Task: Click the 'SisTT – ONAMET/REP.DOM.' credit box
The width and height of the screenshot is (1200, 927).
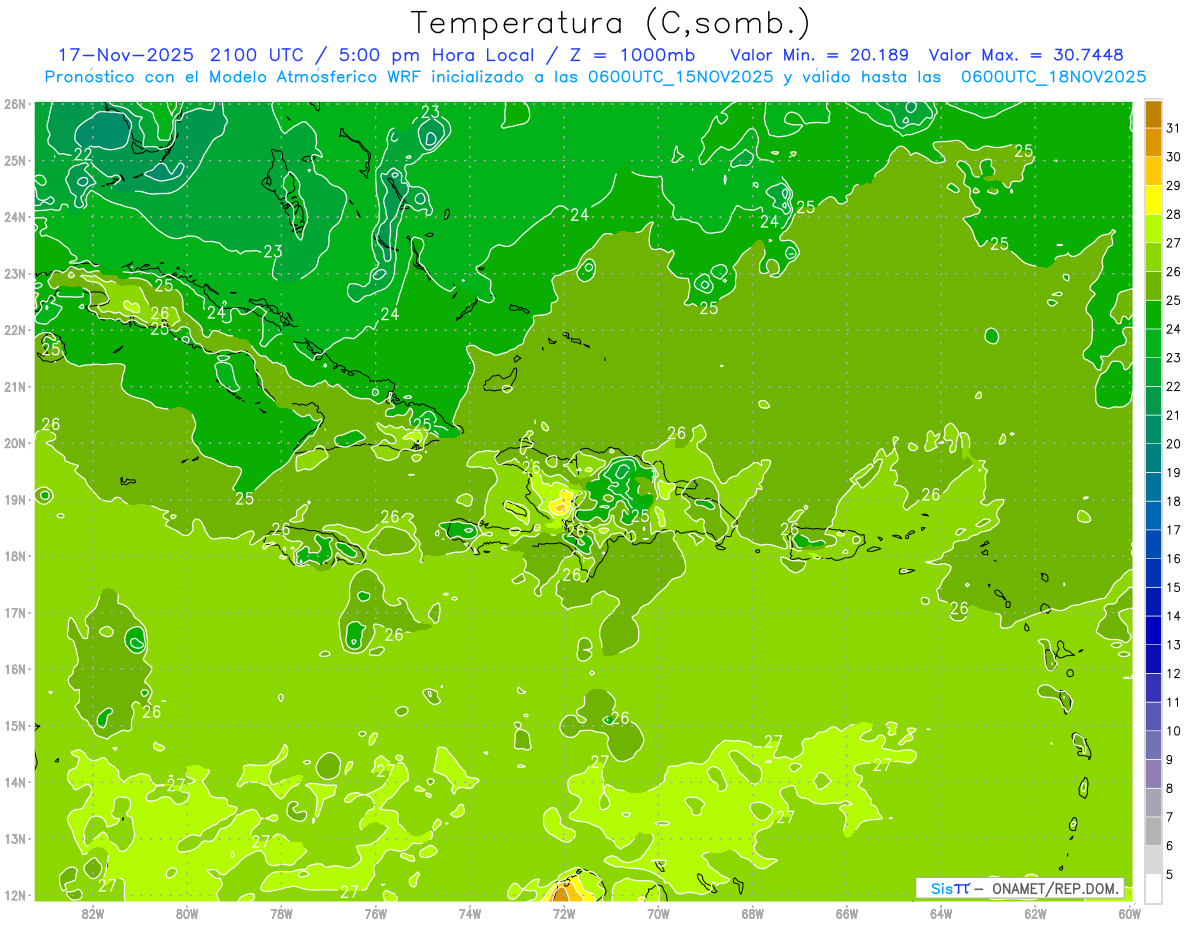Action: 1020,888
